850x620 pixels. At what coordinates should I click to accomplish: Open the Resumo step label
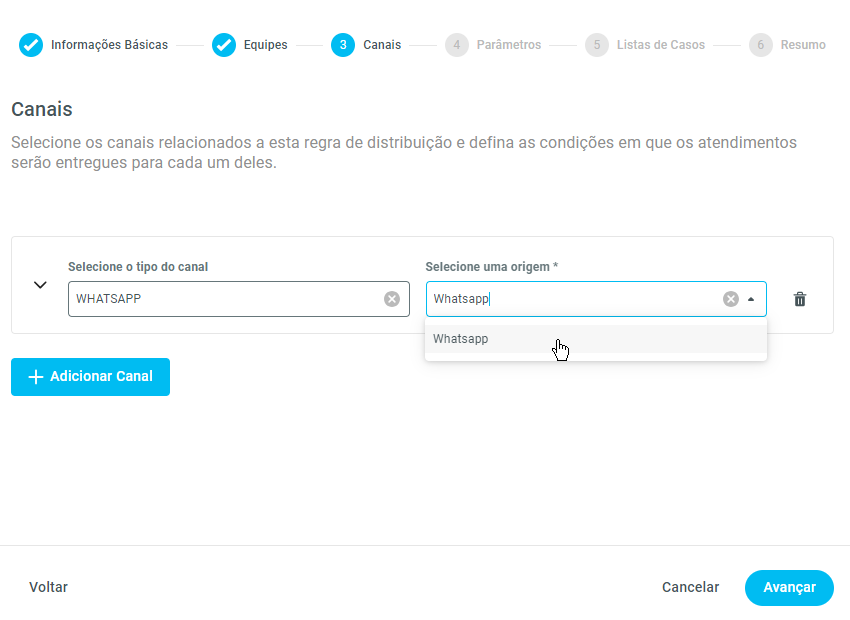(x=803, y=45)
